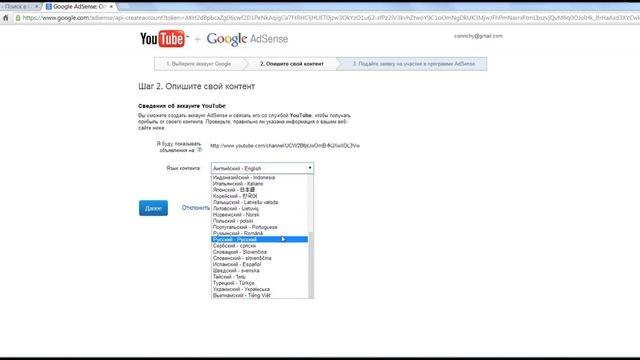The width and height of the screenshot is (640, 360).
Task: Click the language list scrollbar thumb
Action: [311, 265]
